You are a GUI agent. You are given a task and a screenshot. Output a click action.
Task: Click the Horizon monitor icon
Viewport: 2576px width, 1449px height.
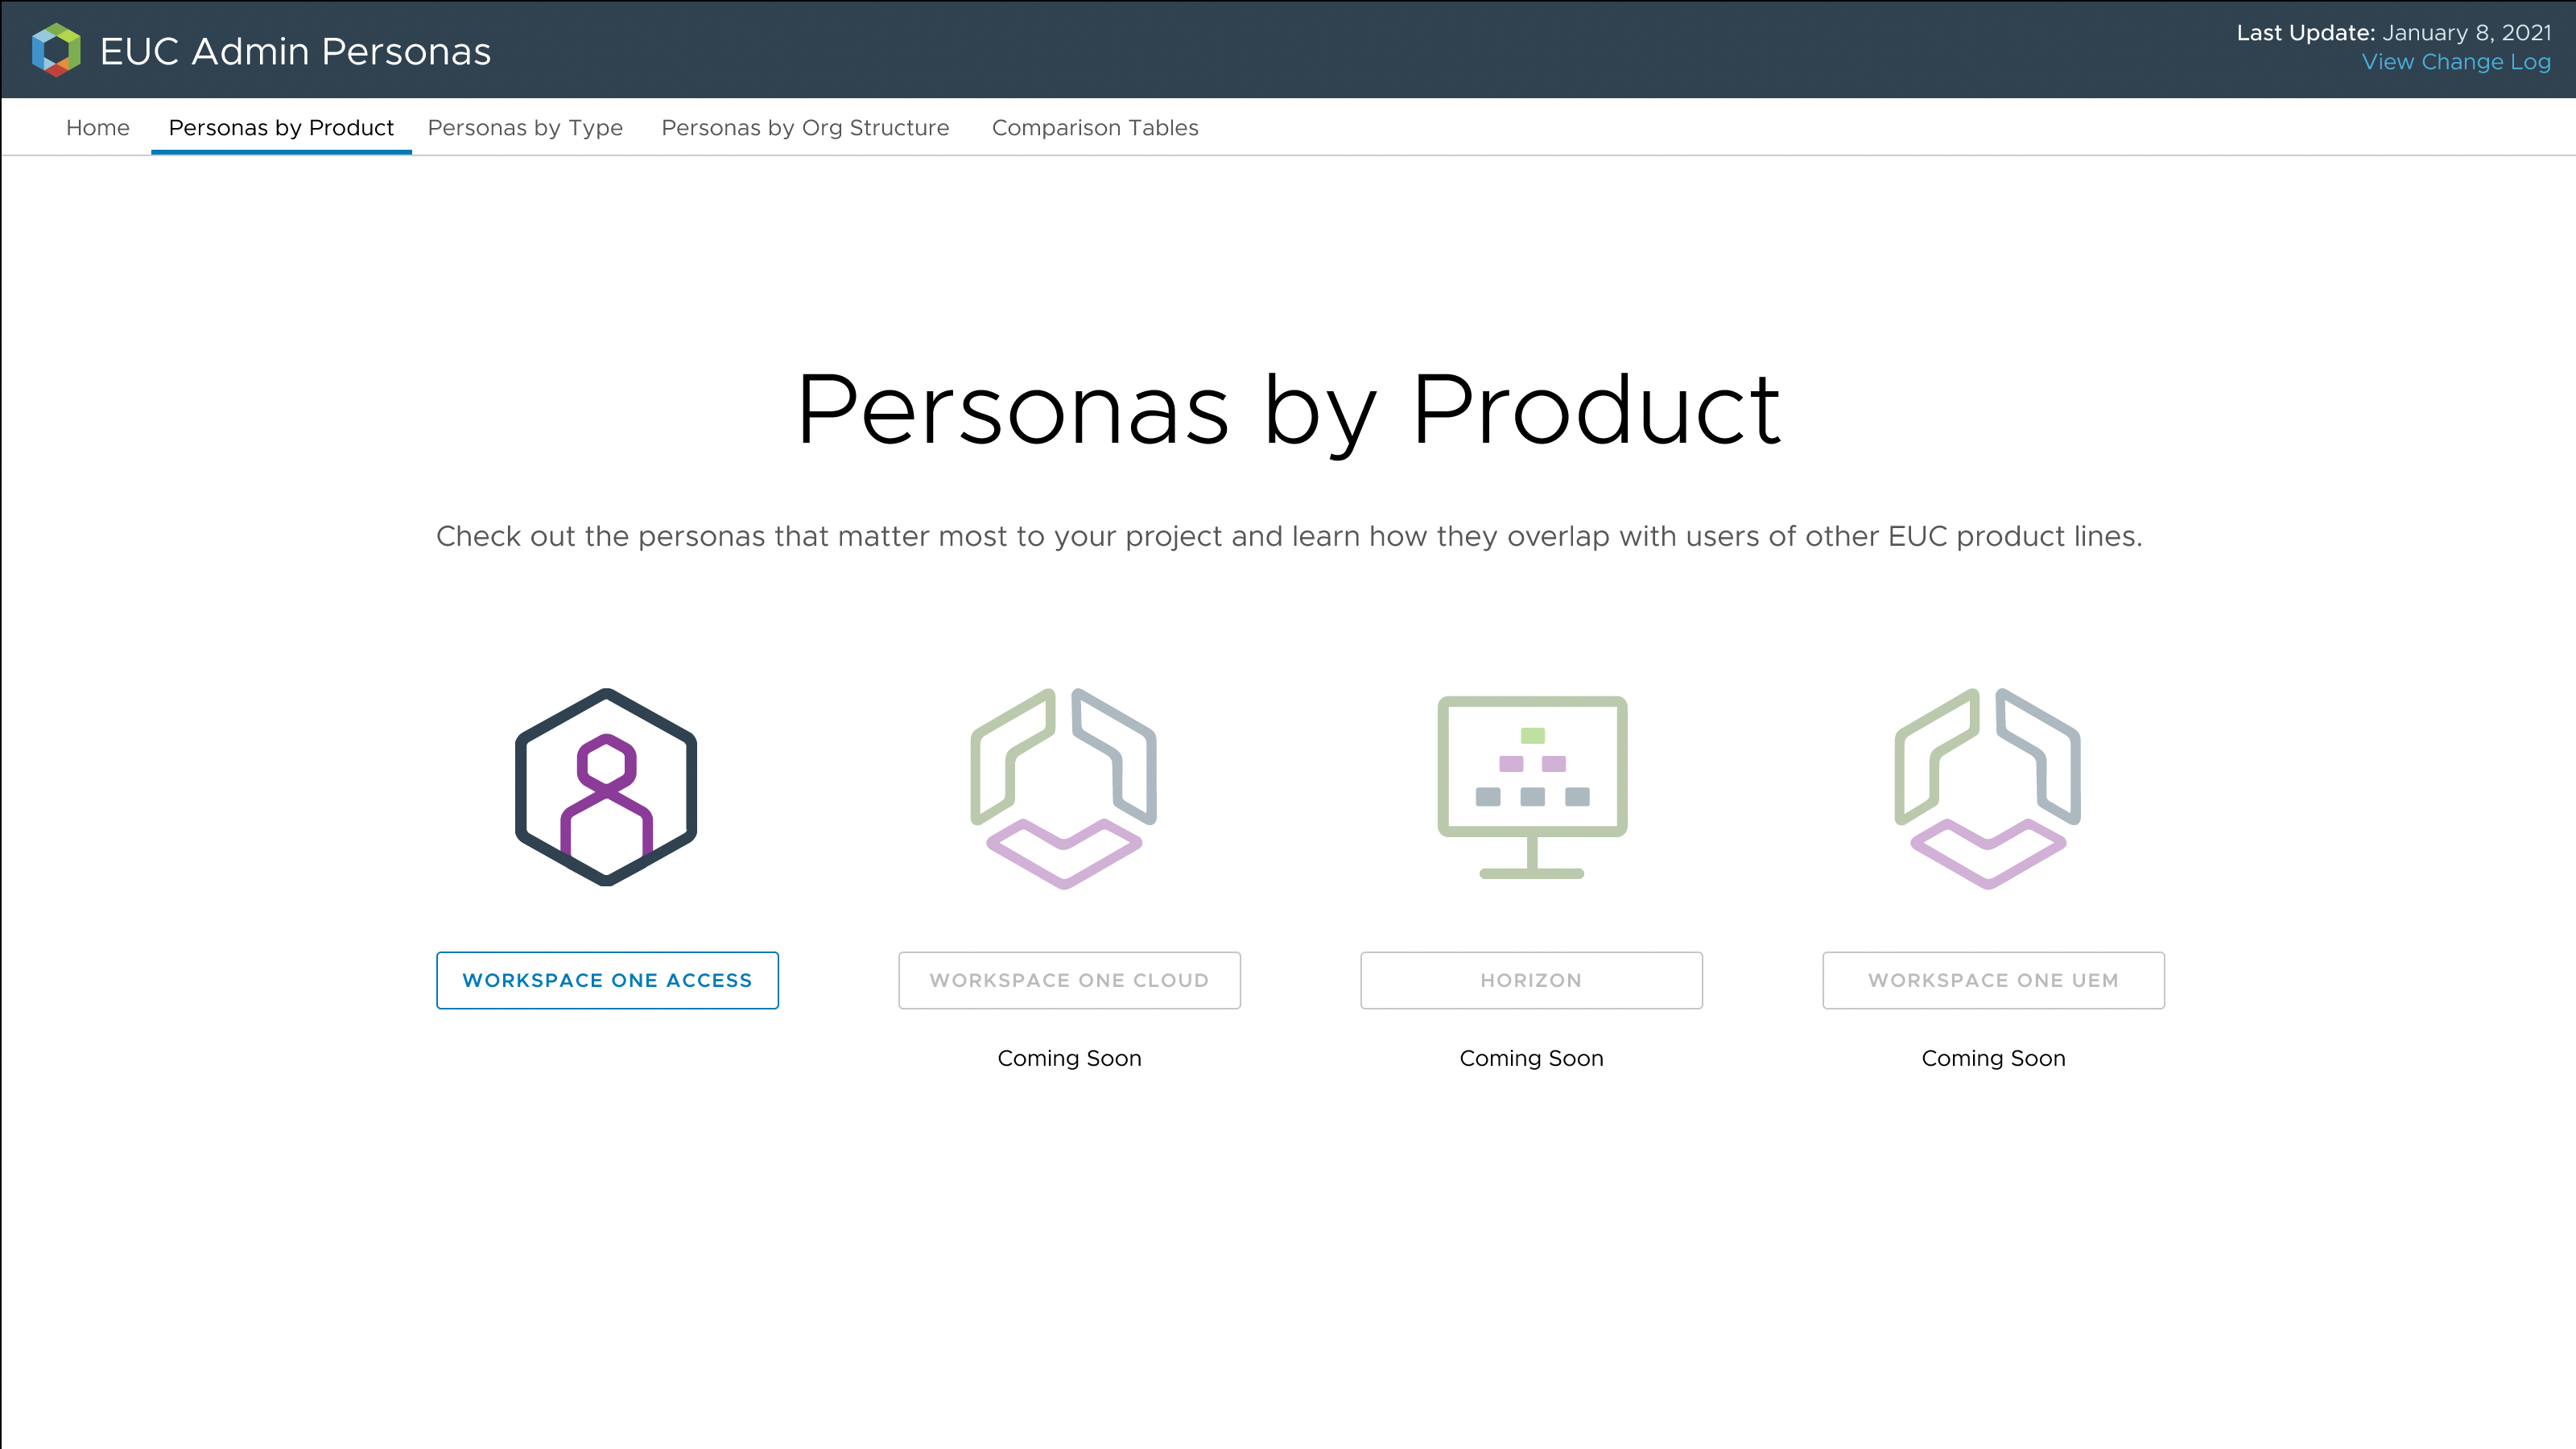point(1531,787)
